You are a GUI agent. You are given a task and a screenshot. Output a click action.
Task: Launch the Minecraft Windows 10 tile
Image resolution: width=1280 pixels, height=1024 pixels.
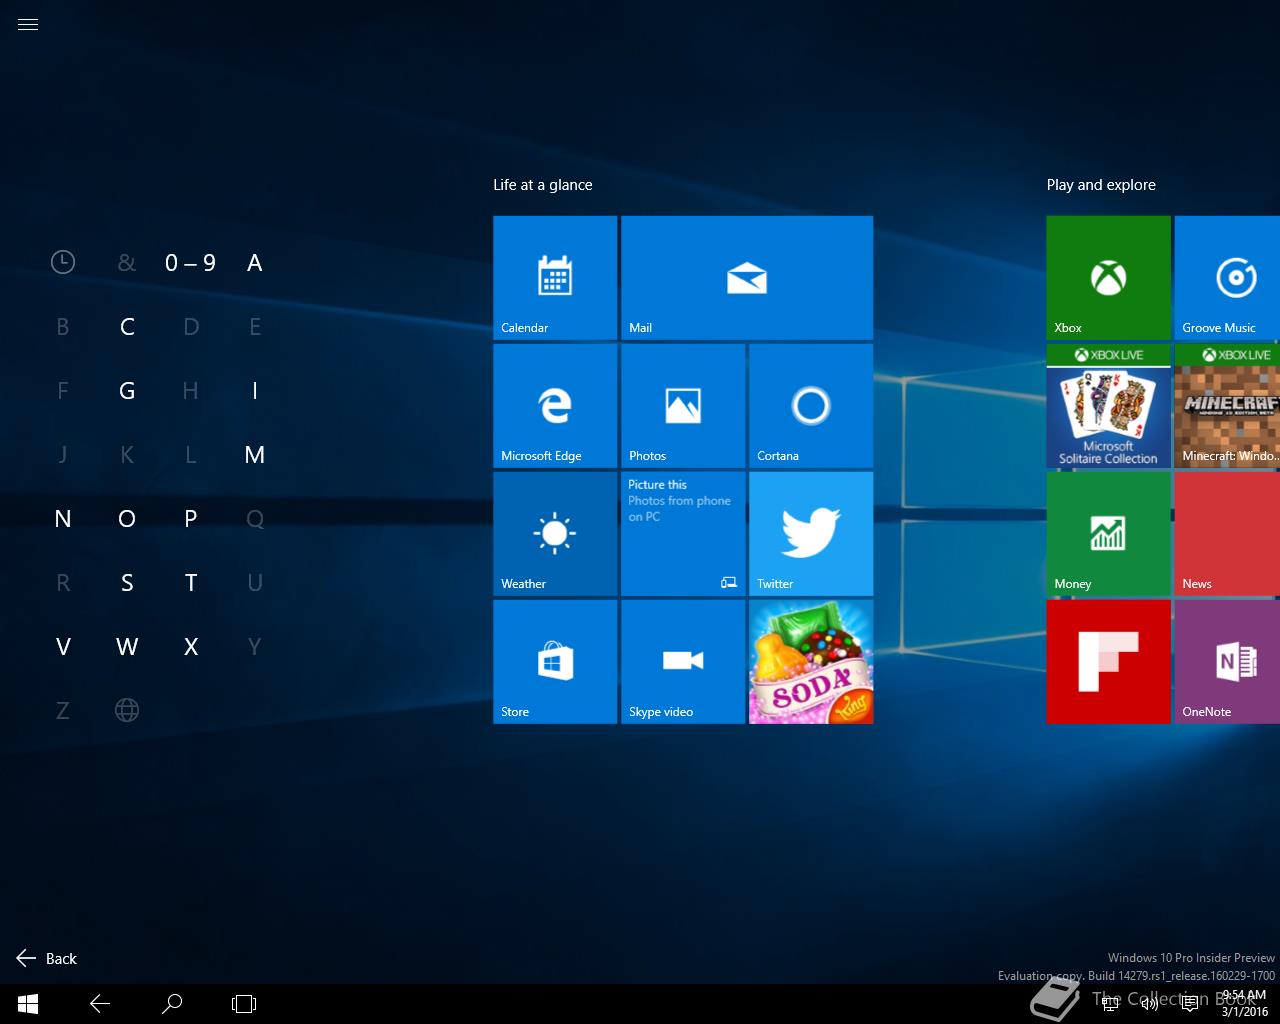1227,406
